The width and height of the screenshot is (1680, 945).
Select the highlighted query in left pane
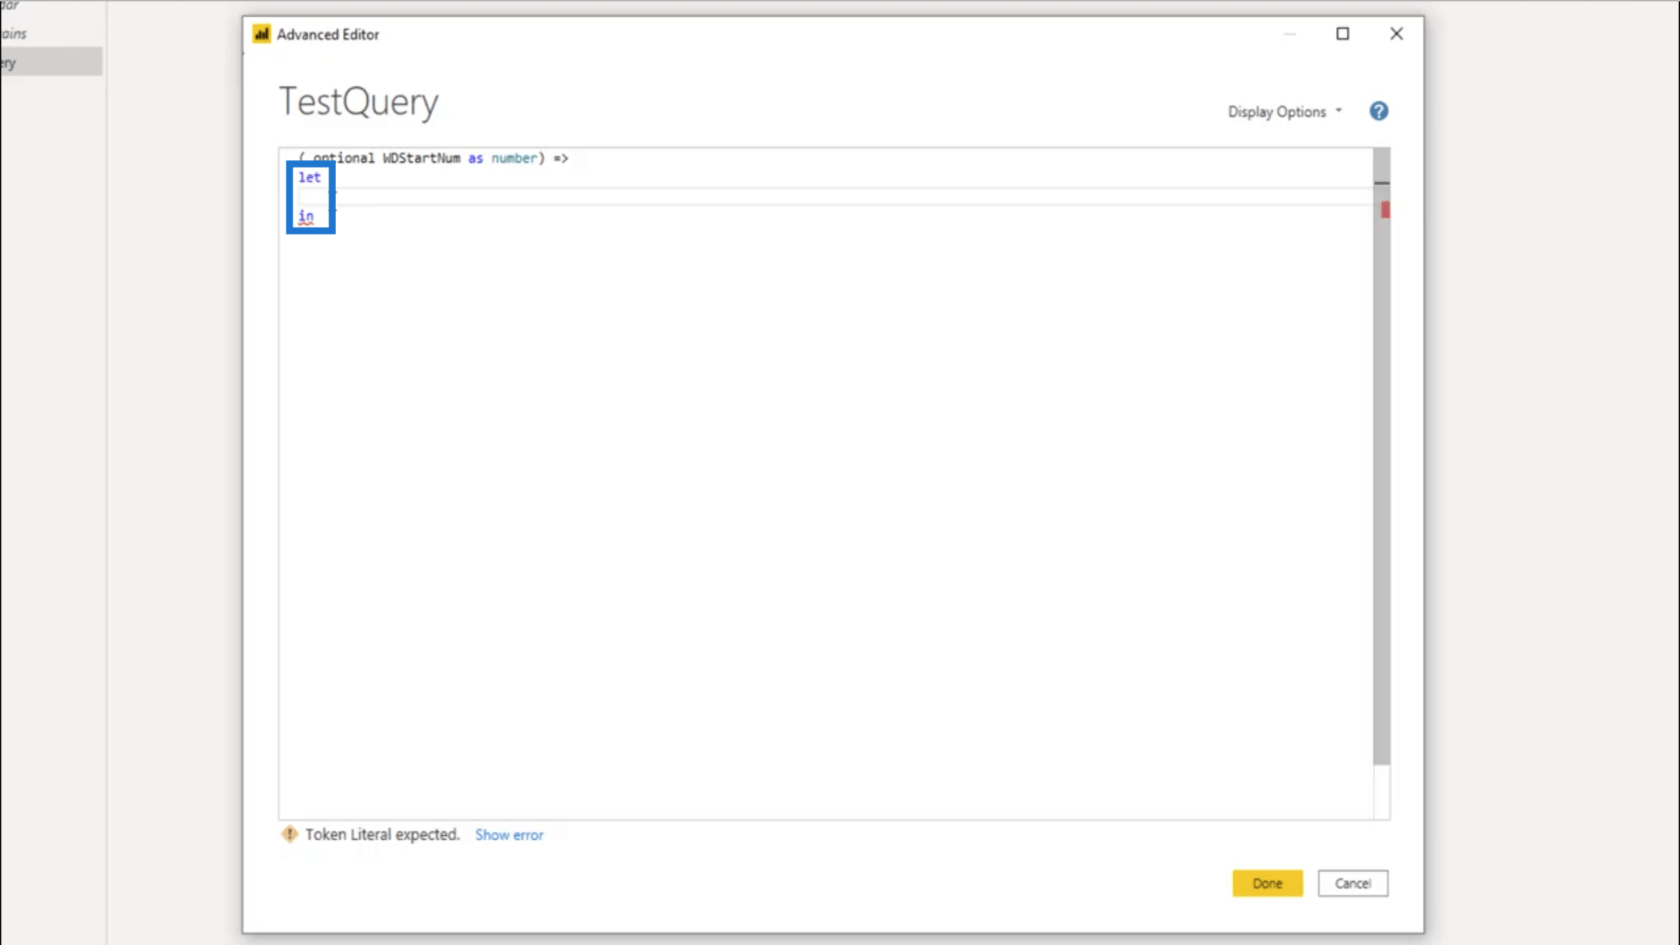[x=51, y=62]
